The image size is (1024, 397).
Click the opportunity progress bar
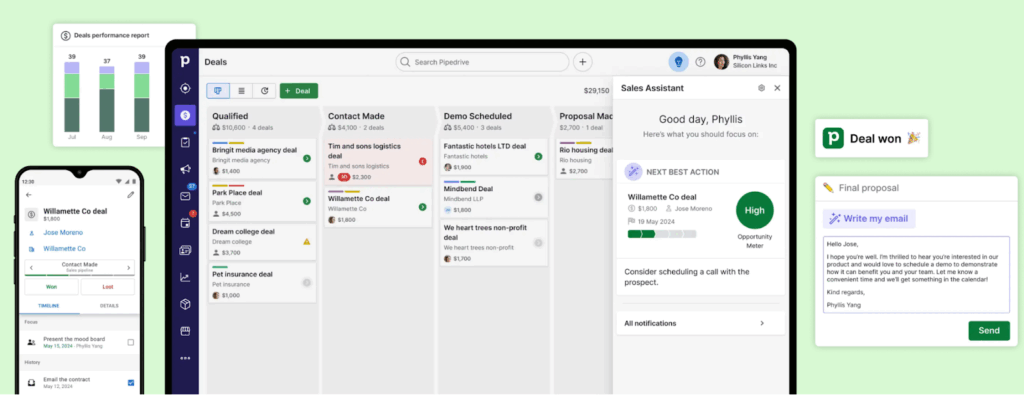pos(662,234)
